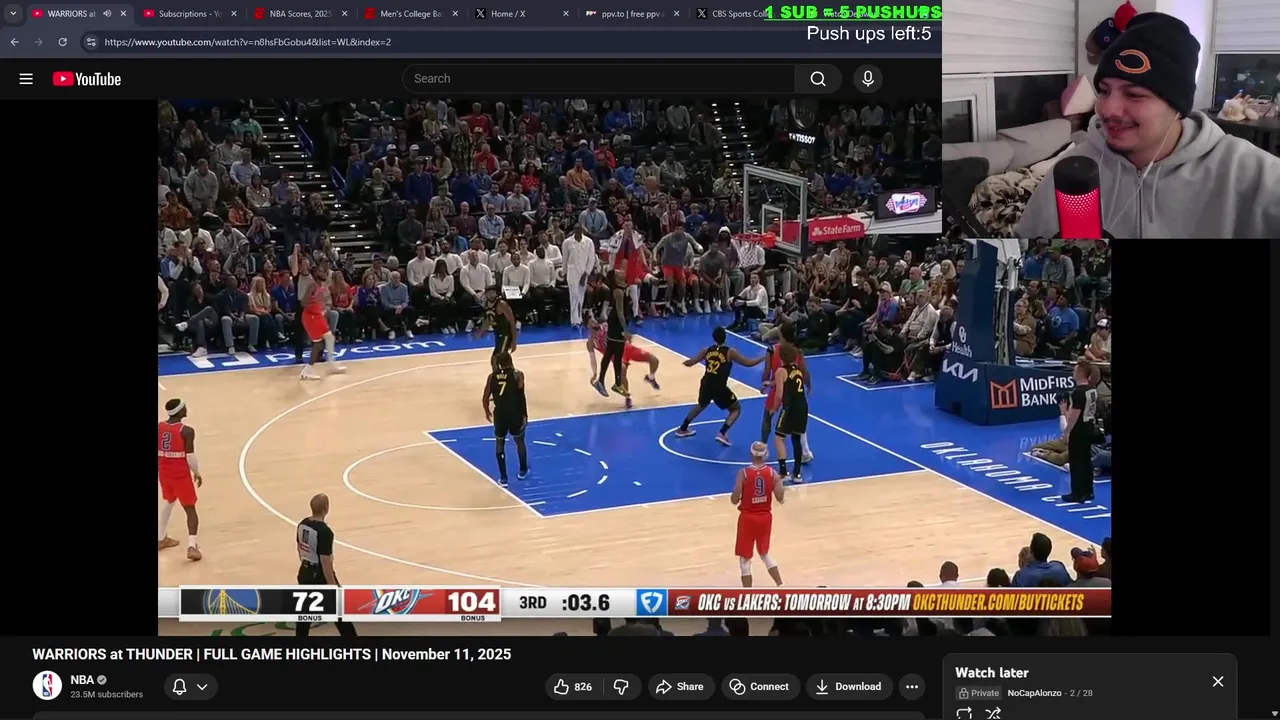Visit the NBA channel name link
This screenshot has height=720, width=1280.
click(82, 680)
